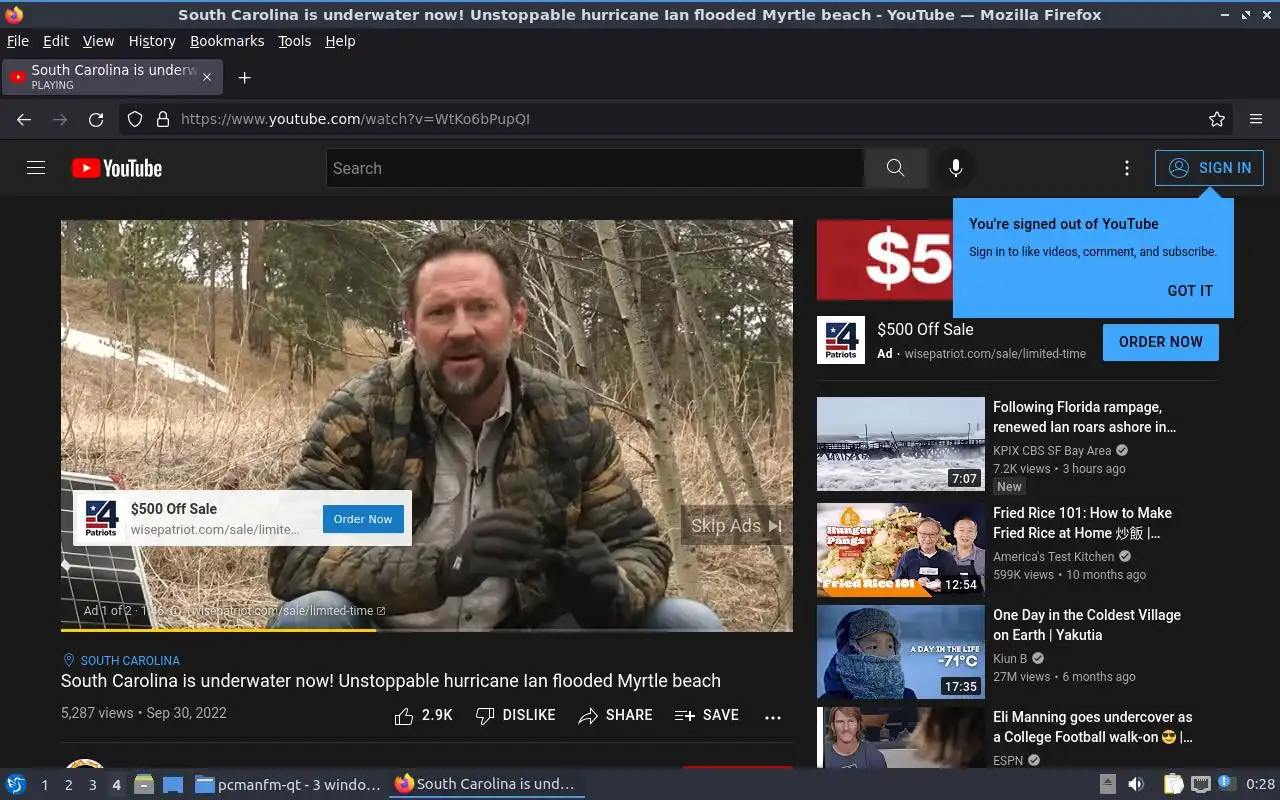Viewport: 1280px width, 800px height.
Task: Reload the page
Action: click(x=96, y=119)
